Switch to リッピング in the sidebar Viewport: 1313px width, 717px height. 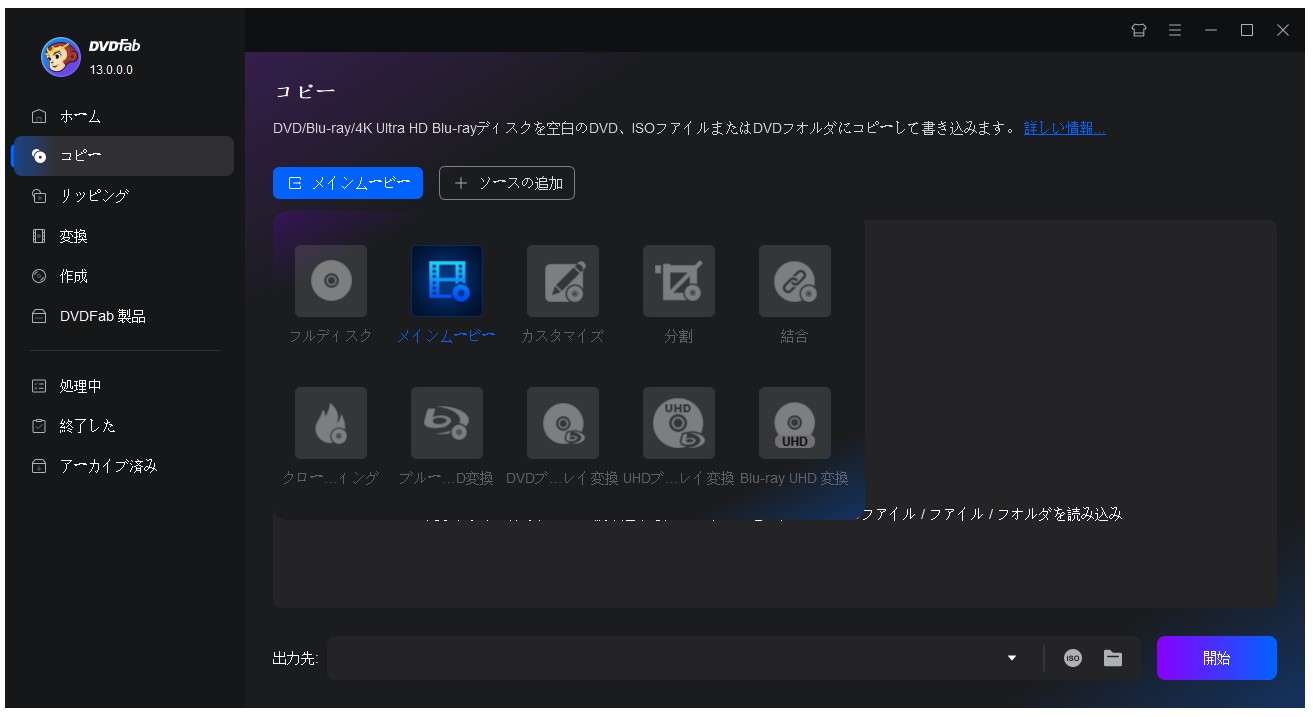122,196
